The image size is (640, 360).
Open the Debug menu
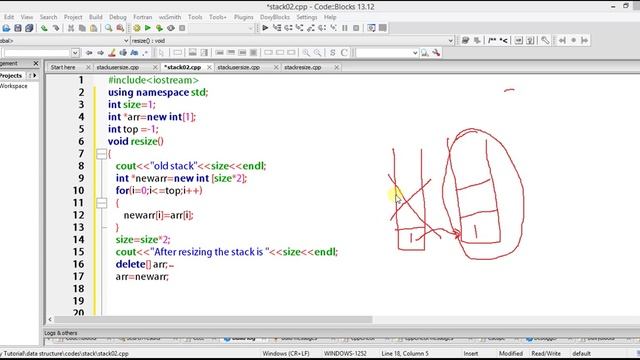point(118,17)
